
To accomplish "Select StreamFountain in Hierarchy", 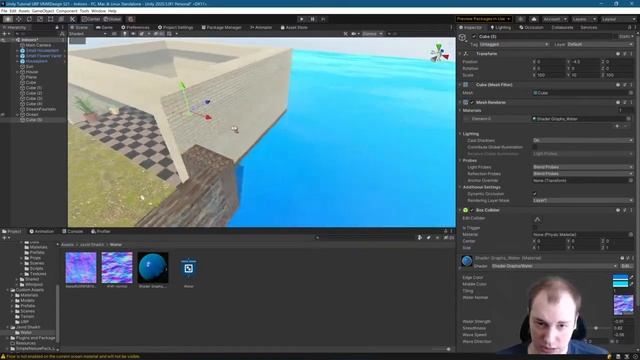I will pyautogui.click(x=41, y=109).
